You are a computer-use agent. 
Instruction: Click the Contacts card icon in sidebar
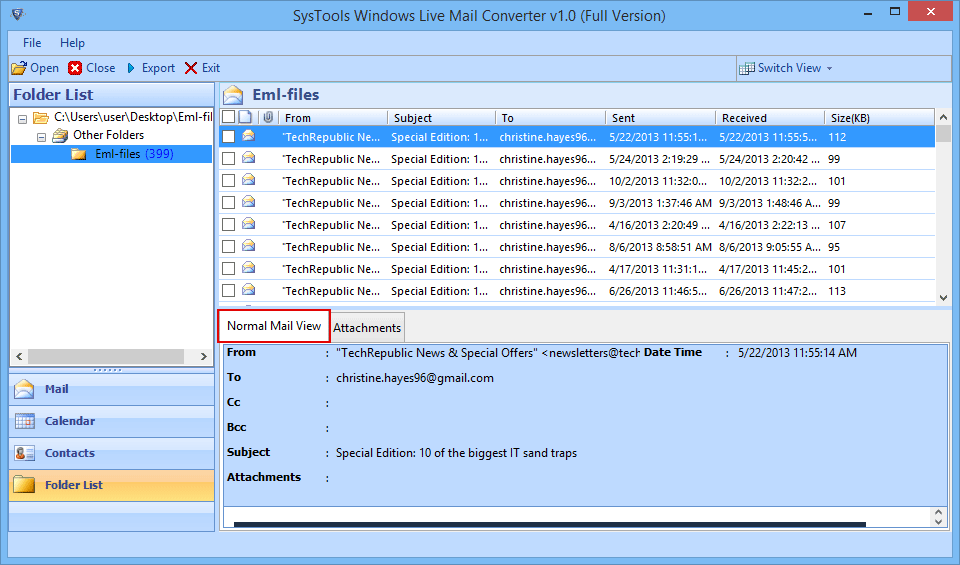click(24, 453)
